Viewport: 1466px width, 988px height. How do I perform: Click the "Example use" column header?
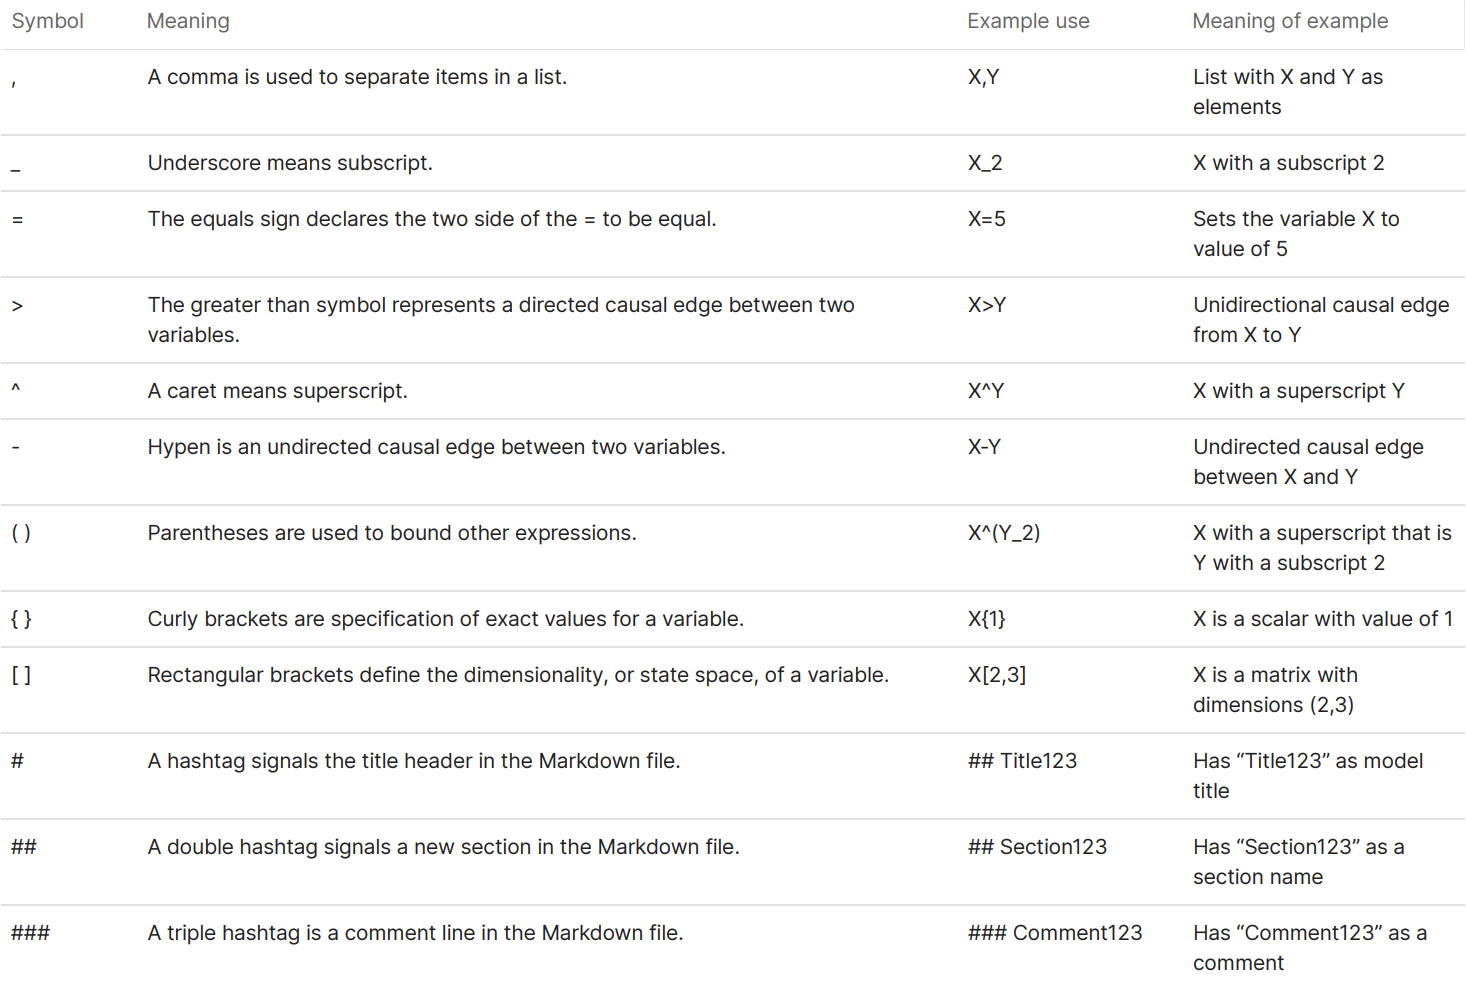pos(1028,21)
